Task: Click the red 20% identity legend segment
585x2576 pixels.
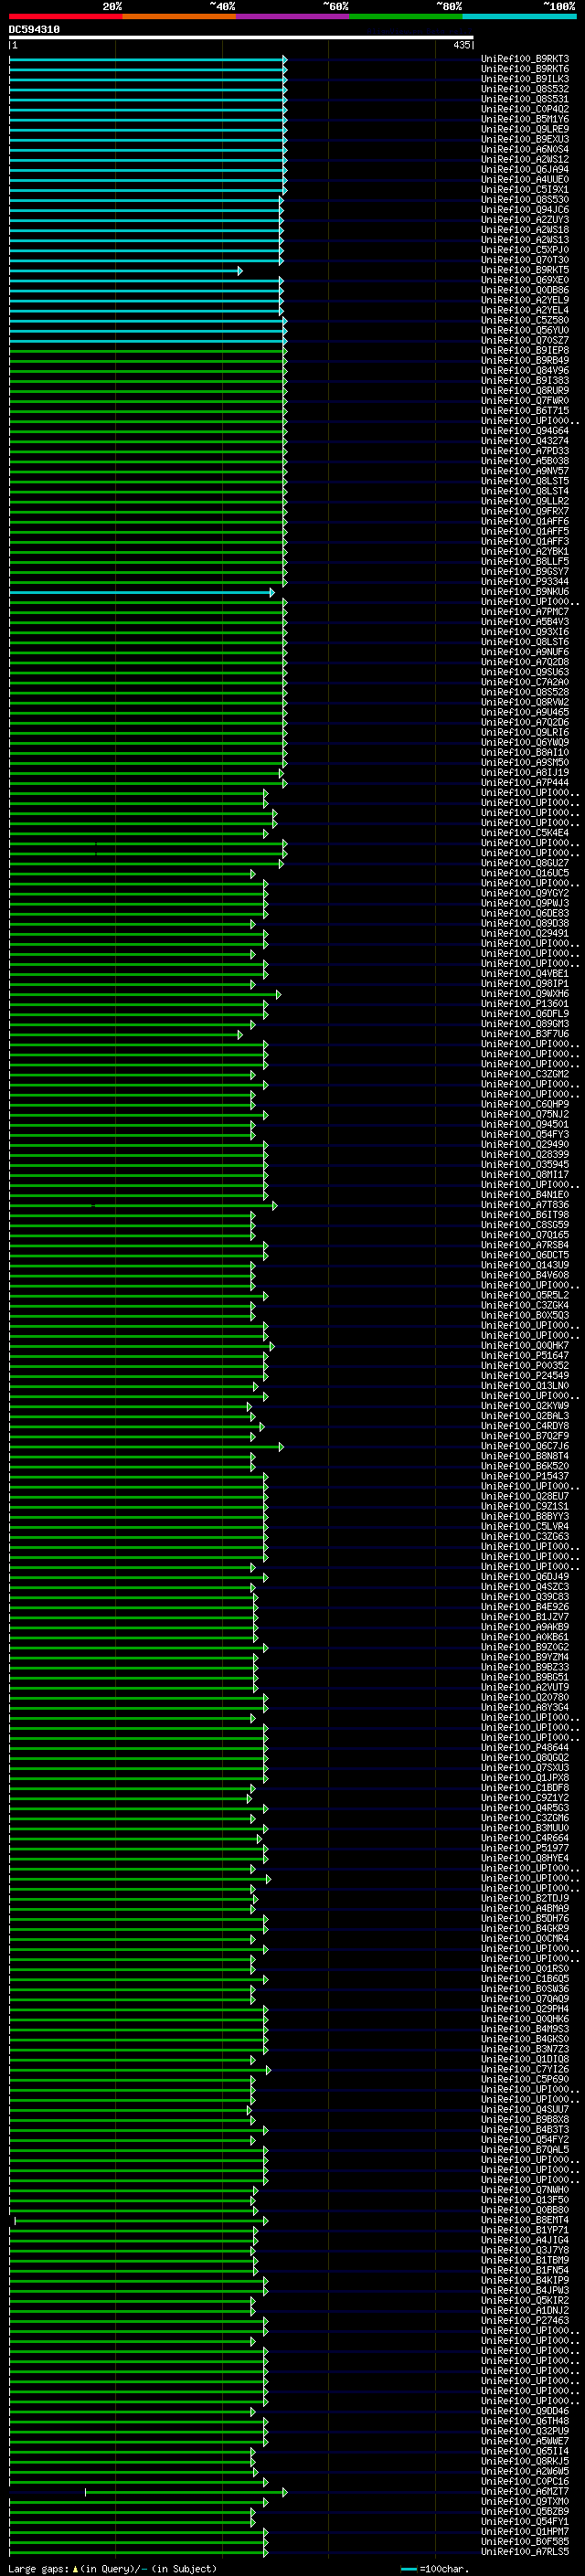Action: tap(65, 16)
